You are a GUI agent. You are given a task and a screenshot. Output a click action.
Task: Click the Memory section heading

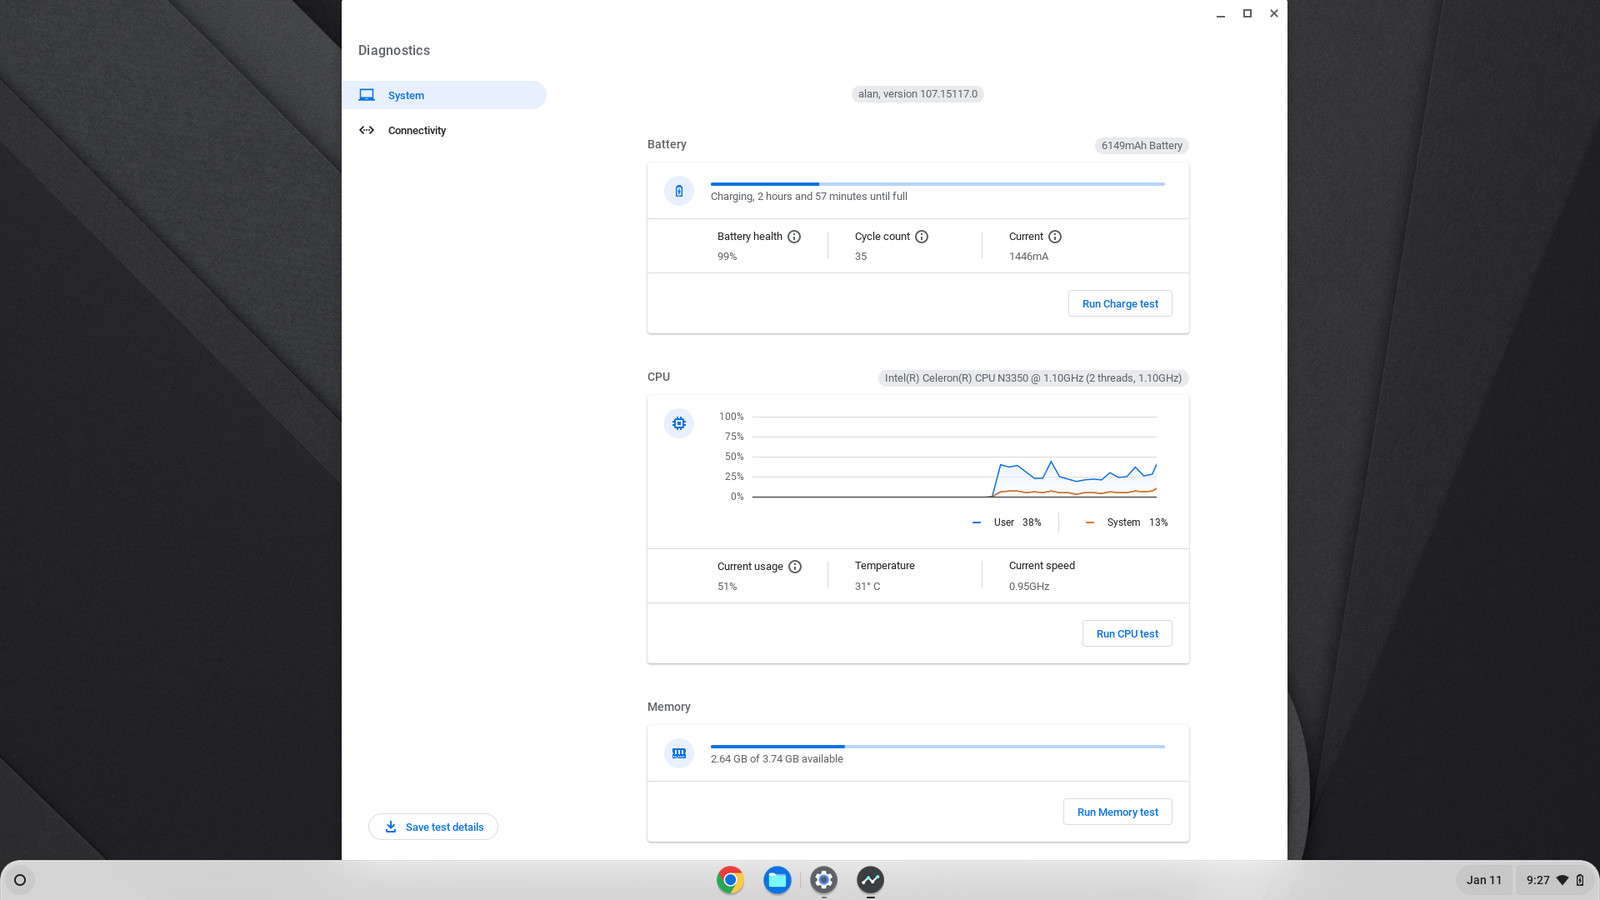coord(669,707)
